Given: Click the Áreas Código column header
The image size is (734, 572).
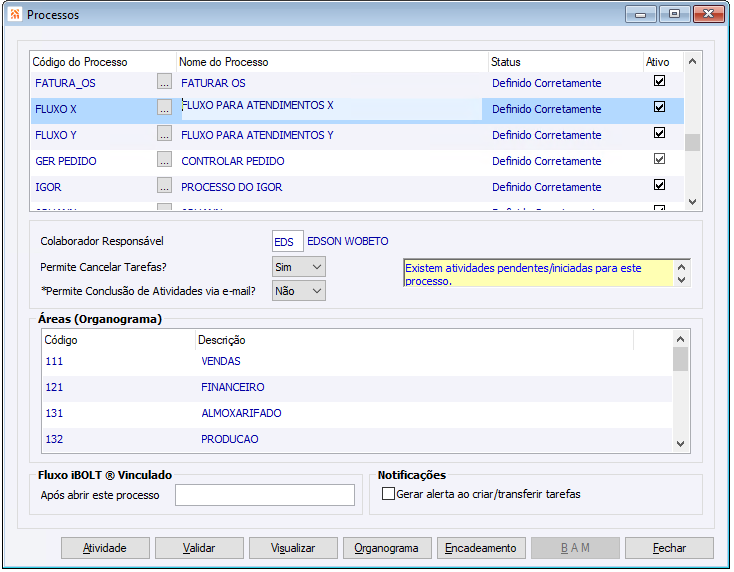Looking at the screenshot, I should click(x=118, y=340).
